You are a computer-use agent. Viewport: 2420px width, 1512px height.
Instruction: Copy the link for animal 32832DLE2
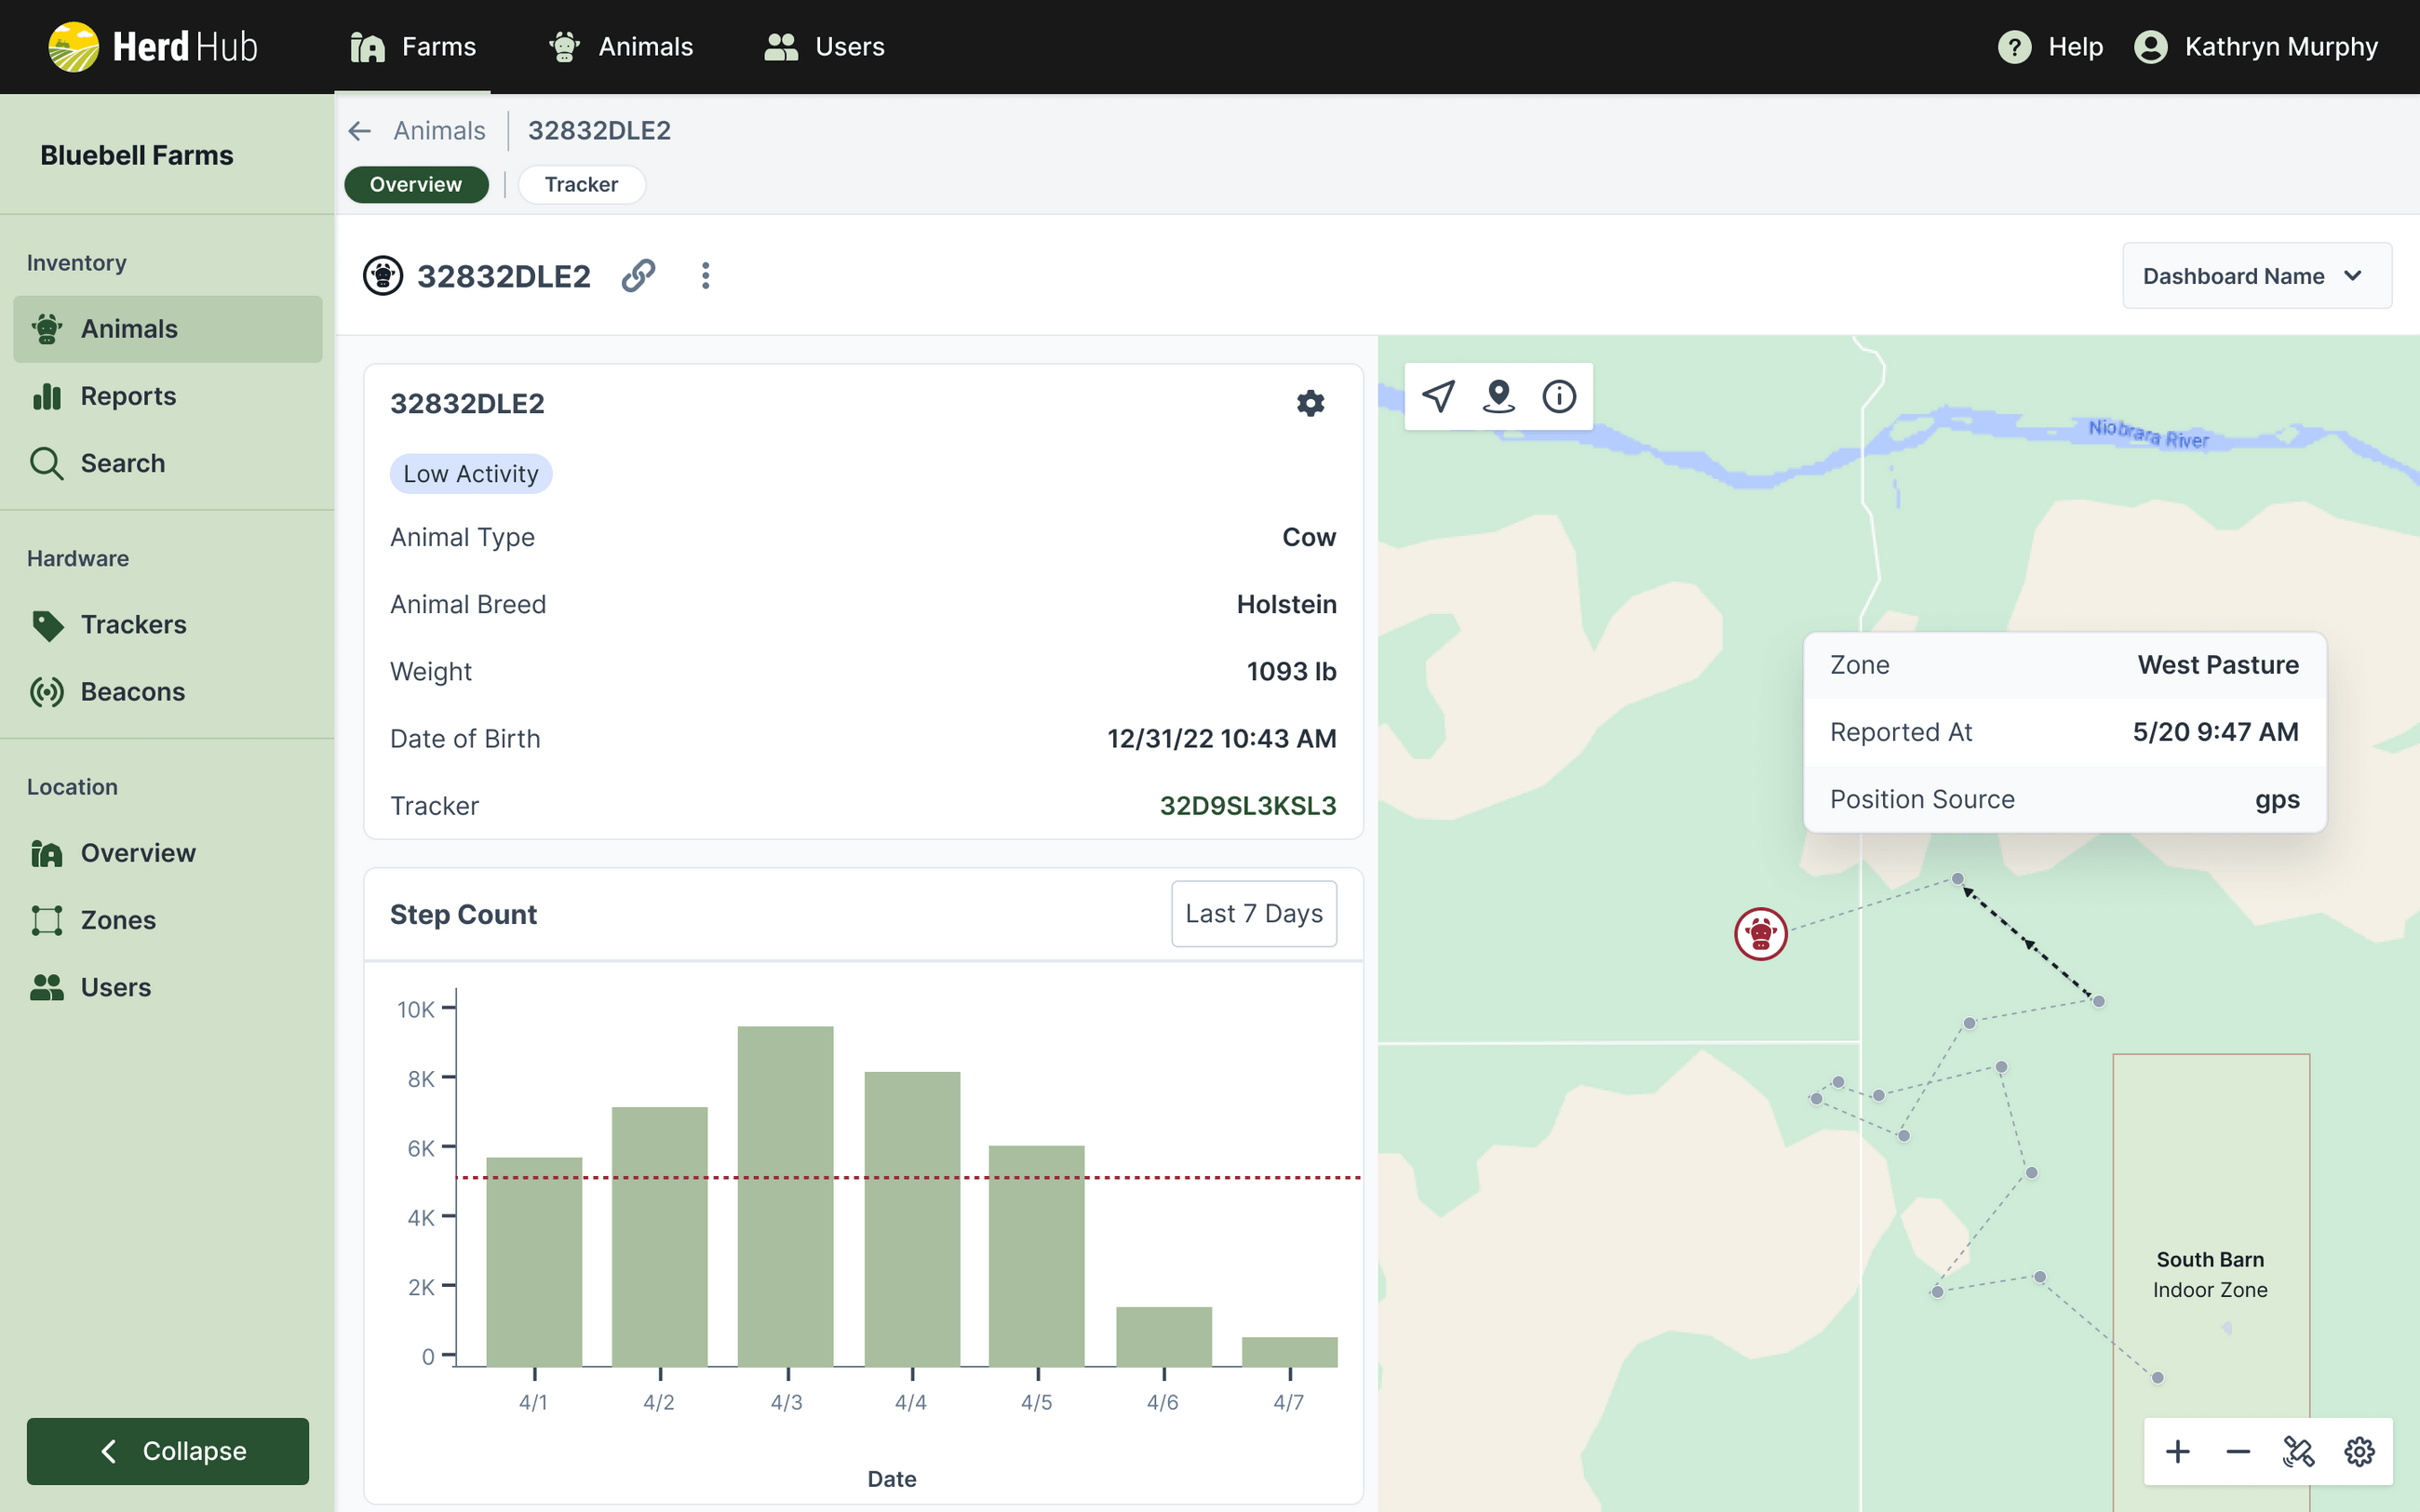pyautogui.click(x=639, y=275)
